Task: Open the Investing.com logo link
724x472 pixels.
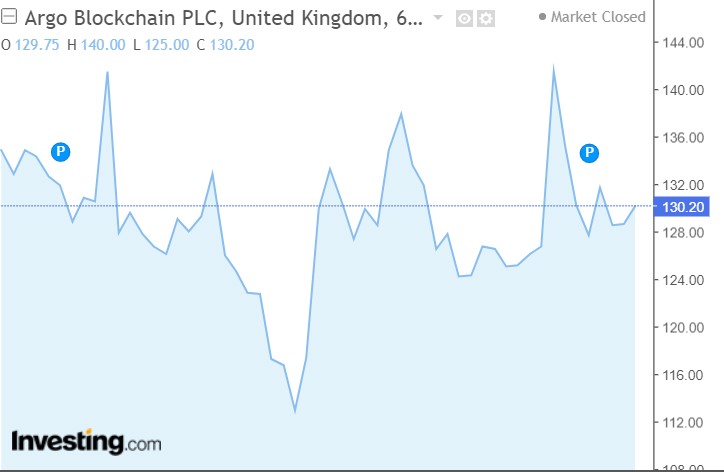Action: [86, 442]
